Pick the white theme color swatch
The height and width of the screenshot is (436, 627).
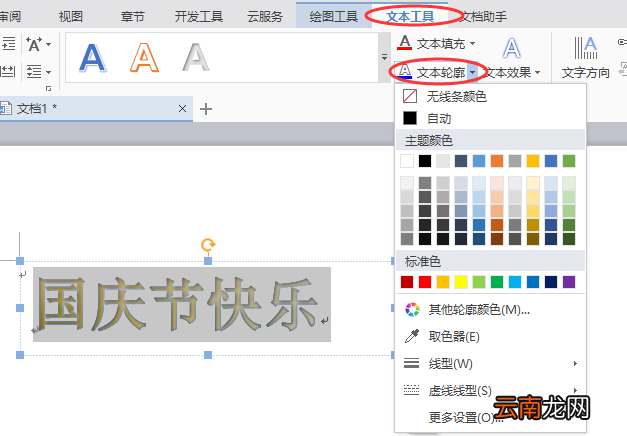[x=407, y=161]
